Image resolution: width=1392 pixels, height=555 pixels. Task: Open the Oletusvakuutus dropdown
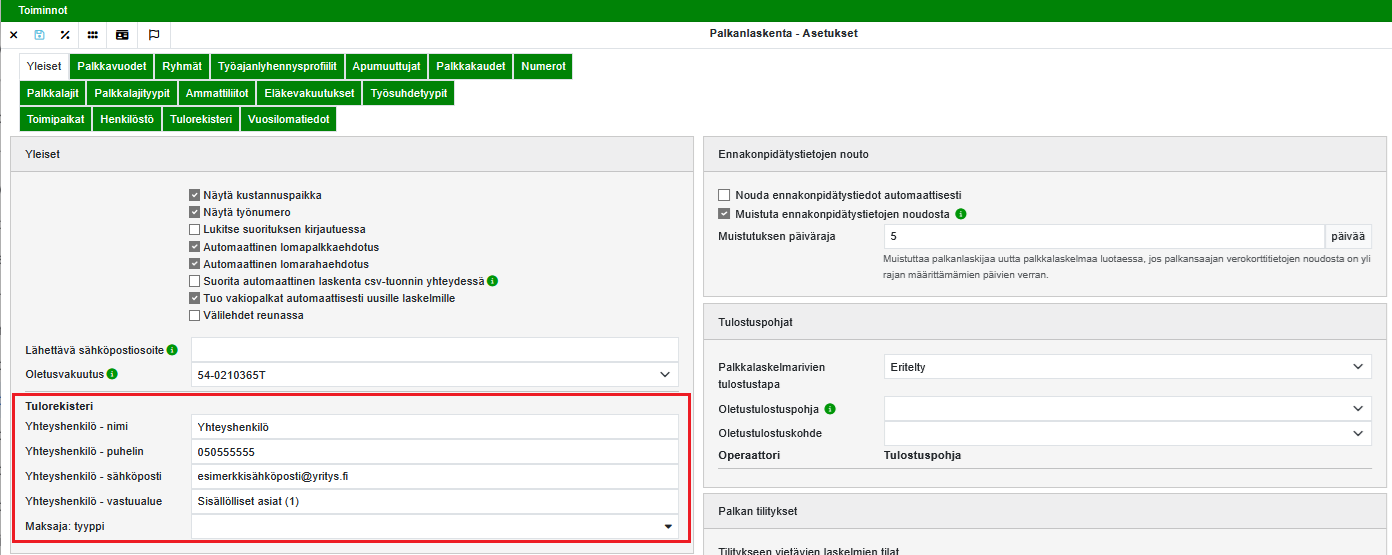[434, 374]
